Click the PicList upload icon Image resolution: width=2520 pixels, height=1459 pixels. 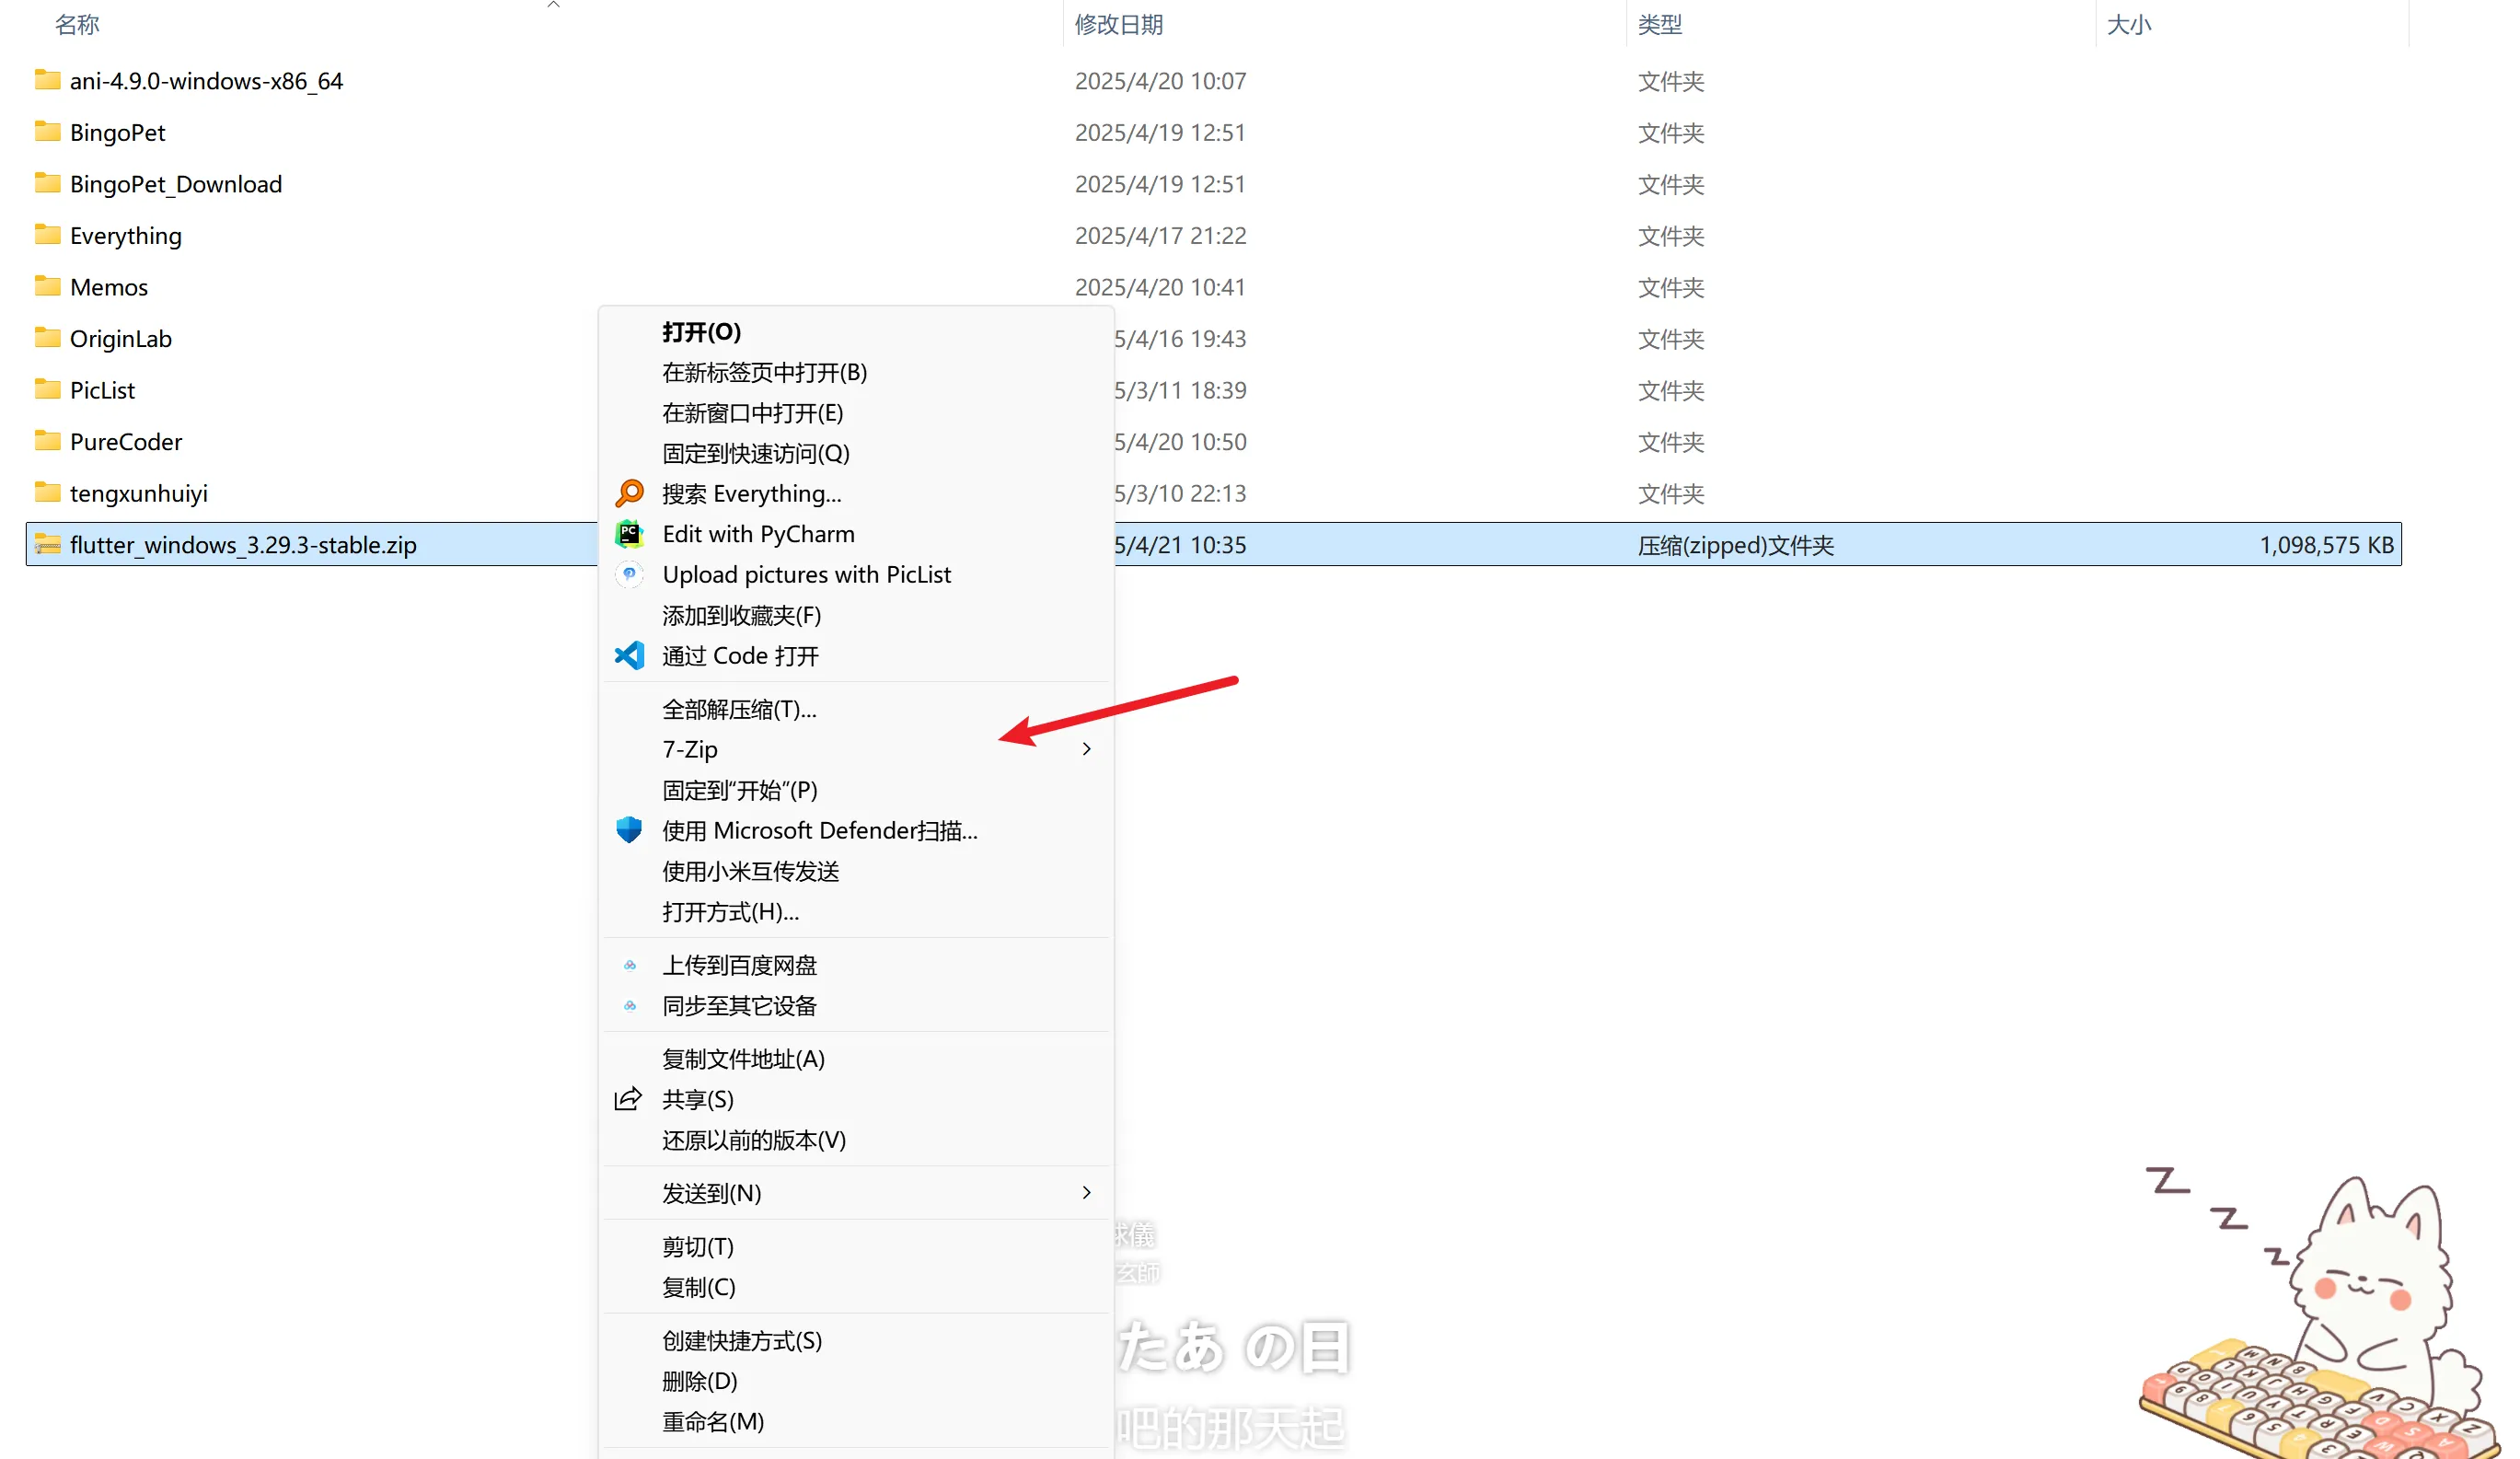(x=629, y=574)
